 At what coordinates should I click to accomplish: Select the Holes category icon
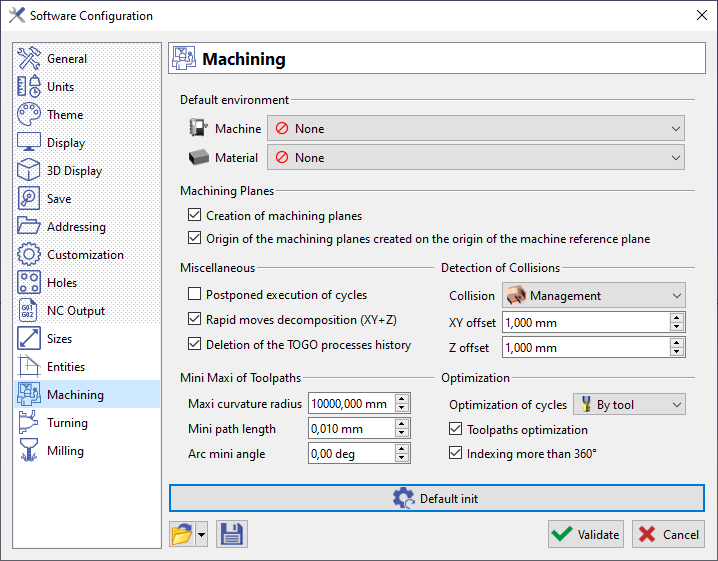(29, 283)
